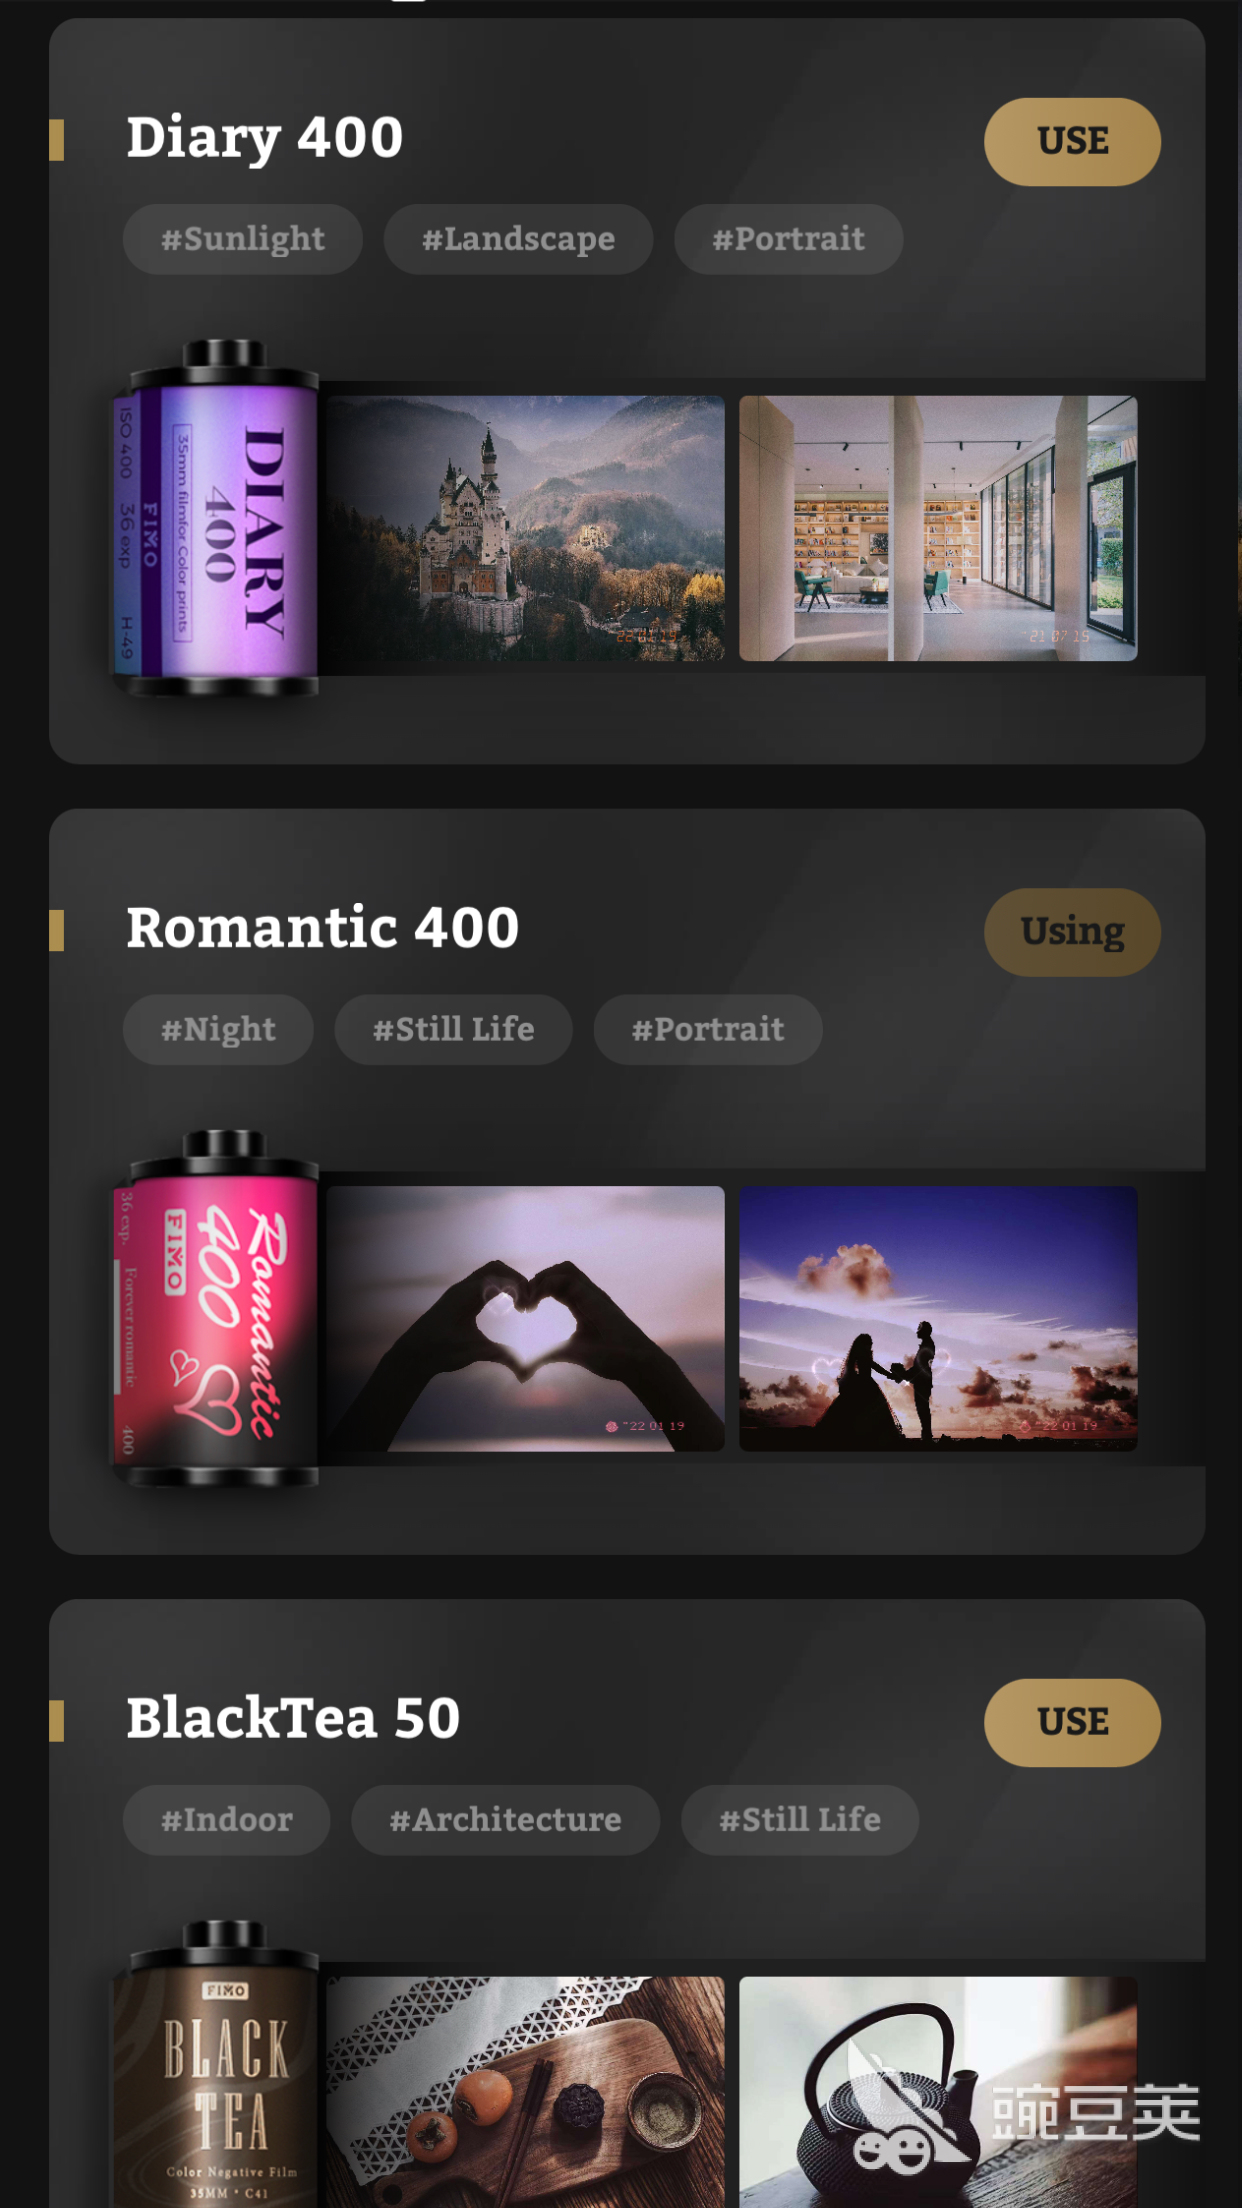Select #Portrait tag under Romantic 400
Image resolution: width=1242 pixels, height=2208 pixels.
[x=708, y=1029]
